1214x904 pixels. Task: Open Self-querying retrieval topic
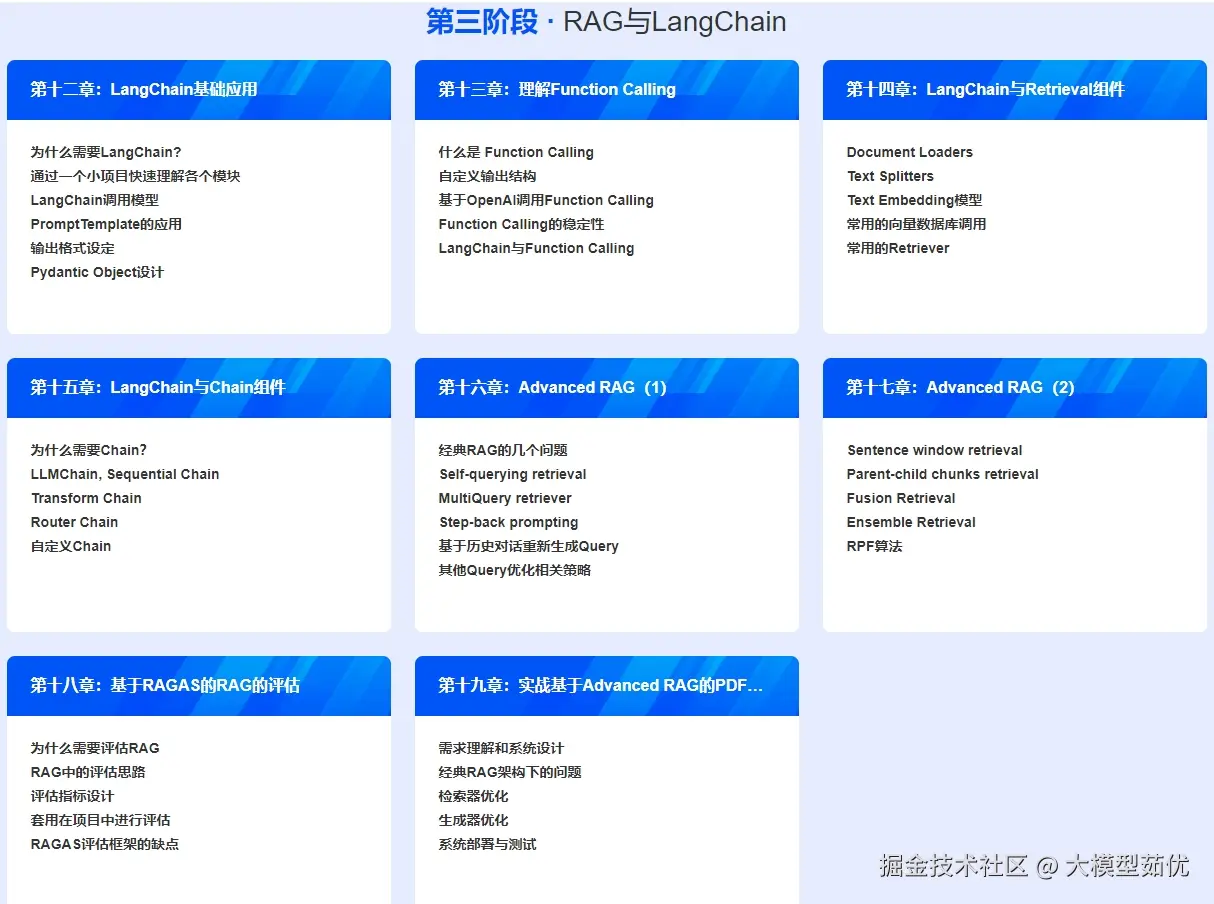513,474
